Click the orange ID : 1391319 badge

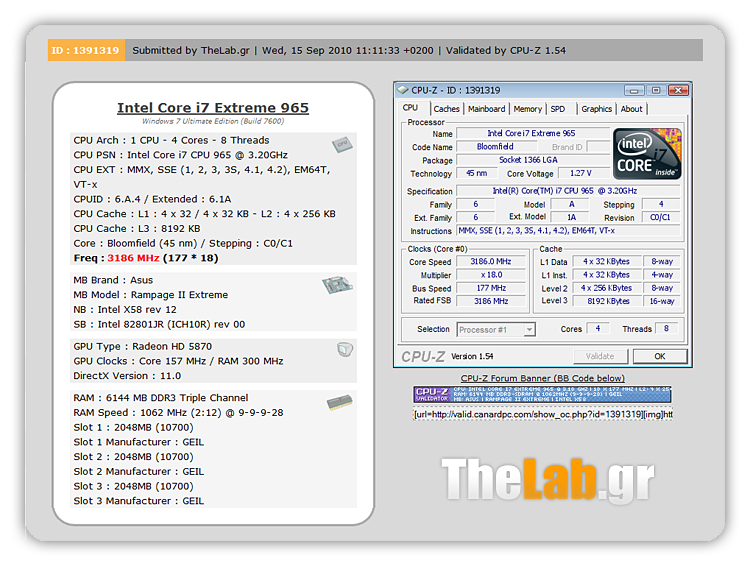(x=86, y=50)
